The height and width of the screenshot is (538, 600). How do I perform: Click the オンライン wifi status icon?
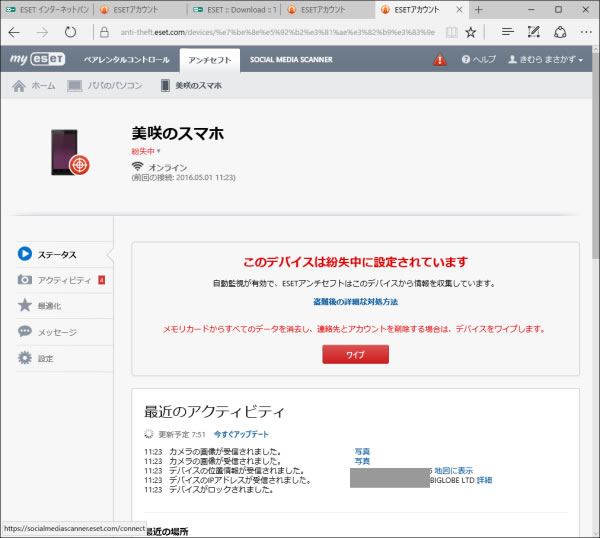point(137,166)
